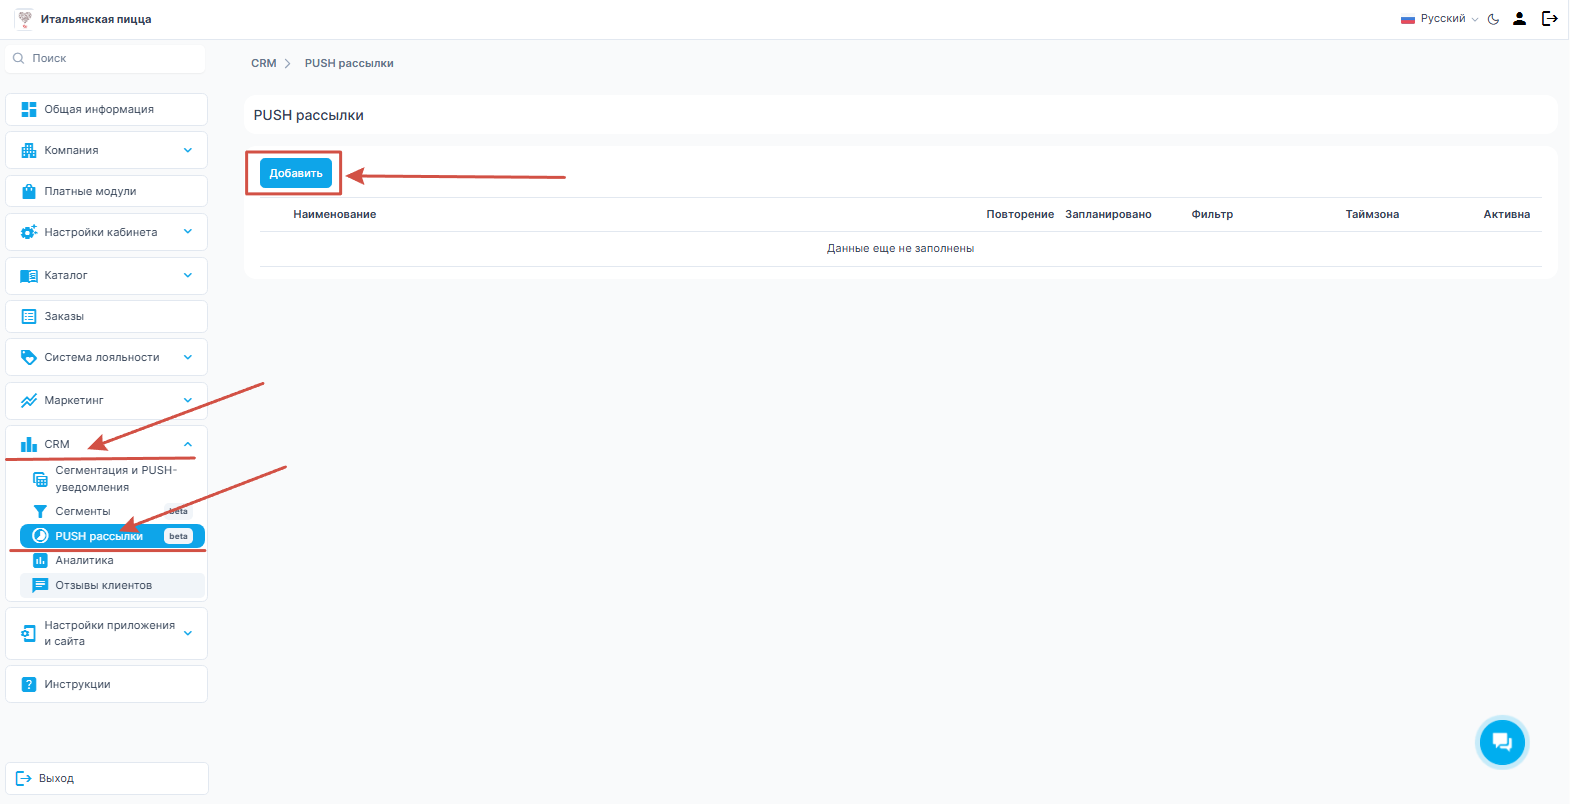Click the dark mode moon icon
1570x804 pixels.
tap(1493, 19)
